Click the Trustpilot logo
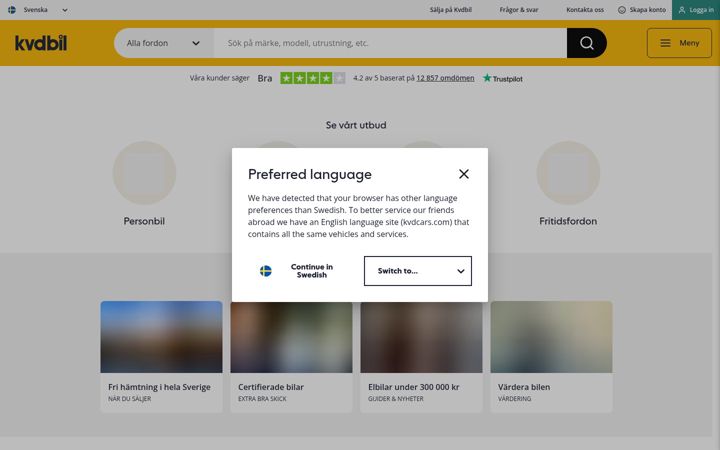 (x=502, y=79)
